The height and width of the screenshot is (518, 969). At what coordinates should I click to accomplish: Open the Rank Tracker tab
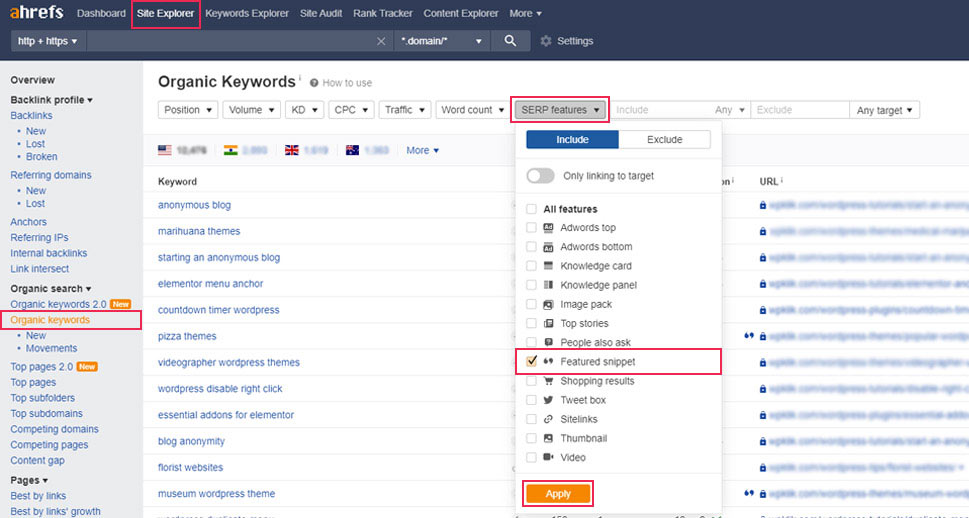(383, 13)
